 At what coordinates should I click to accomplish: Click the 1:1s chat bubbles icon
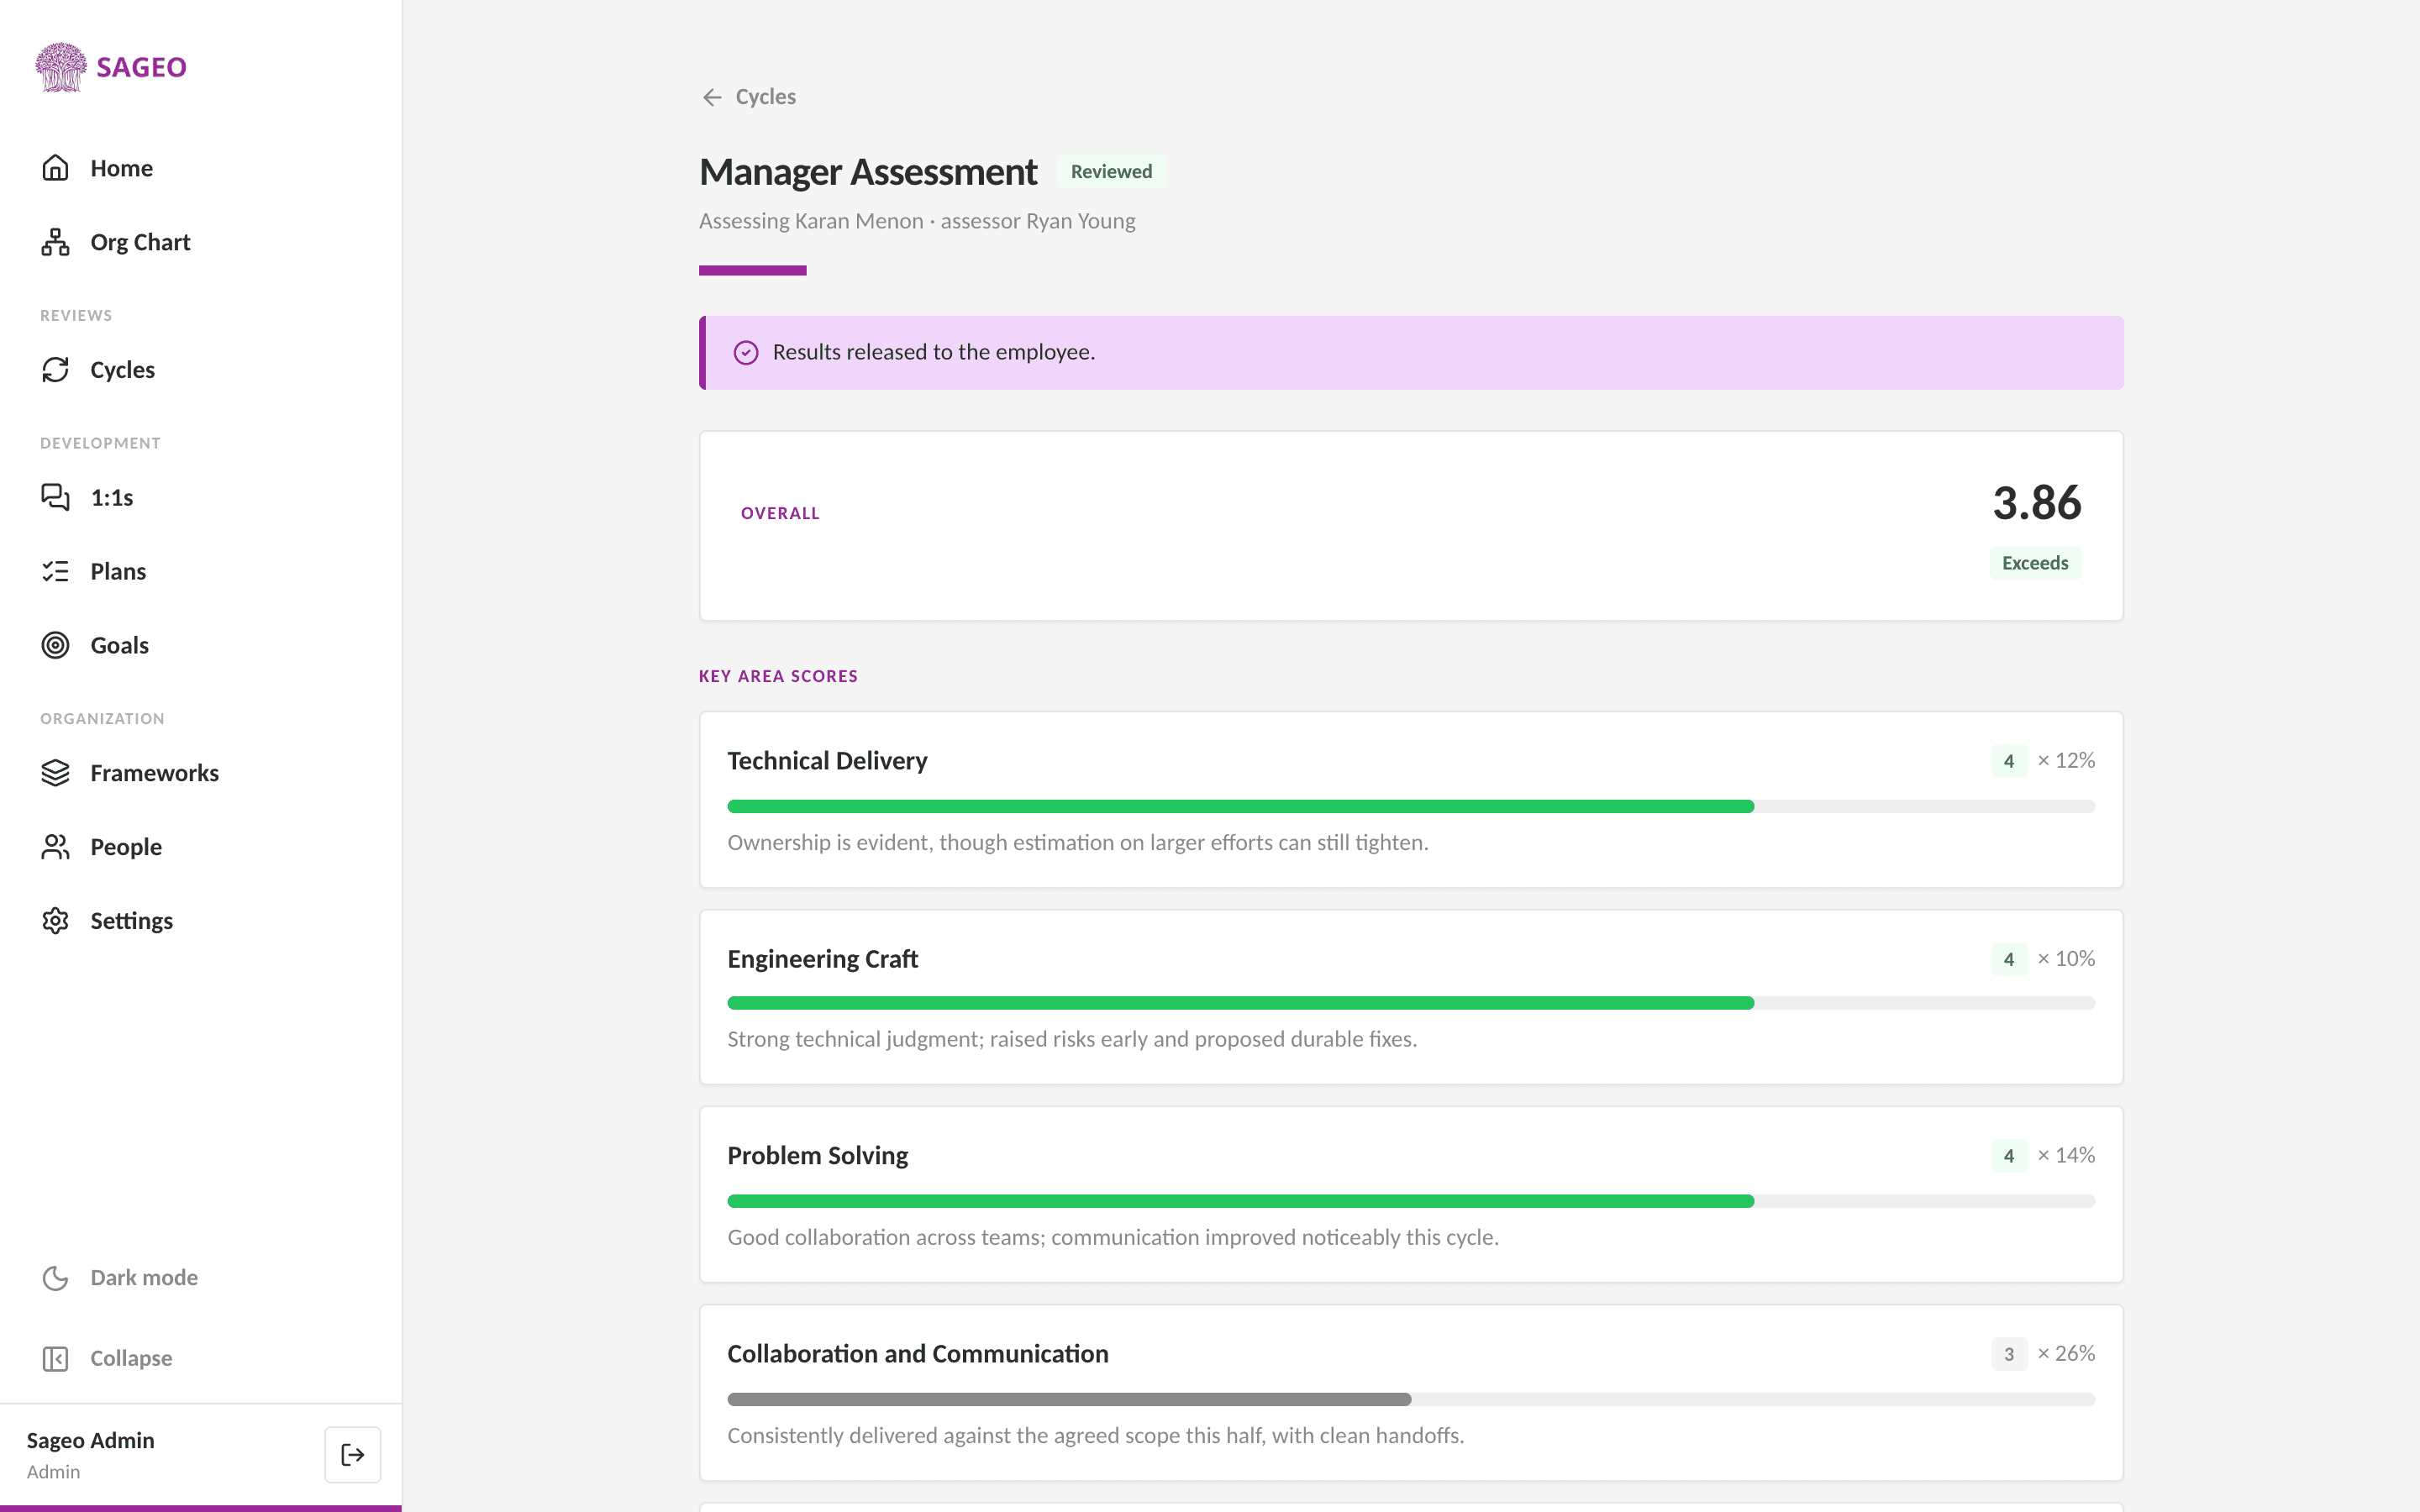tap(55, 497)
